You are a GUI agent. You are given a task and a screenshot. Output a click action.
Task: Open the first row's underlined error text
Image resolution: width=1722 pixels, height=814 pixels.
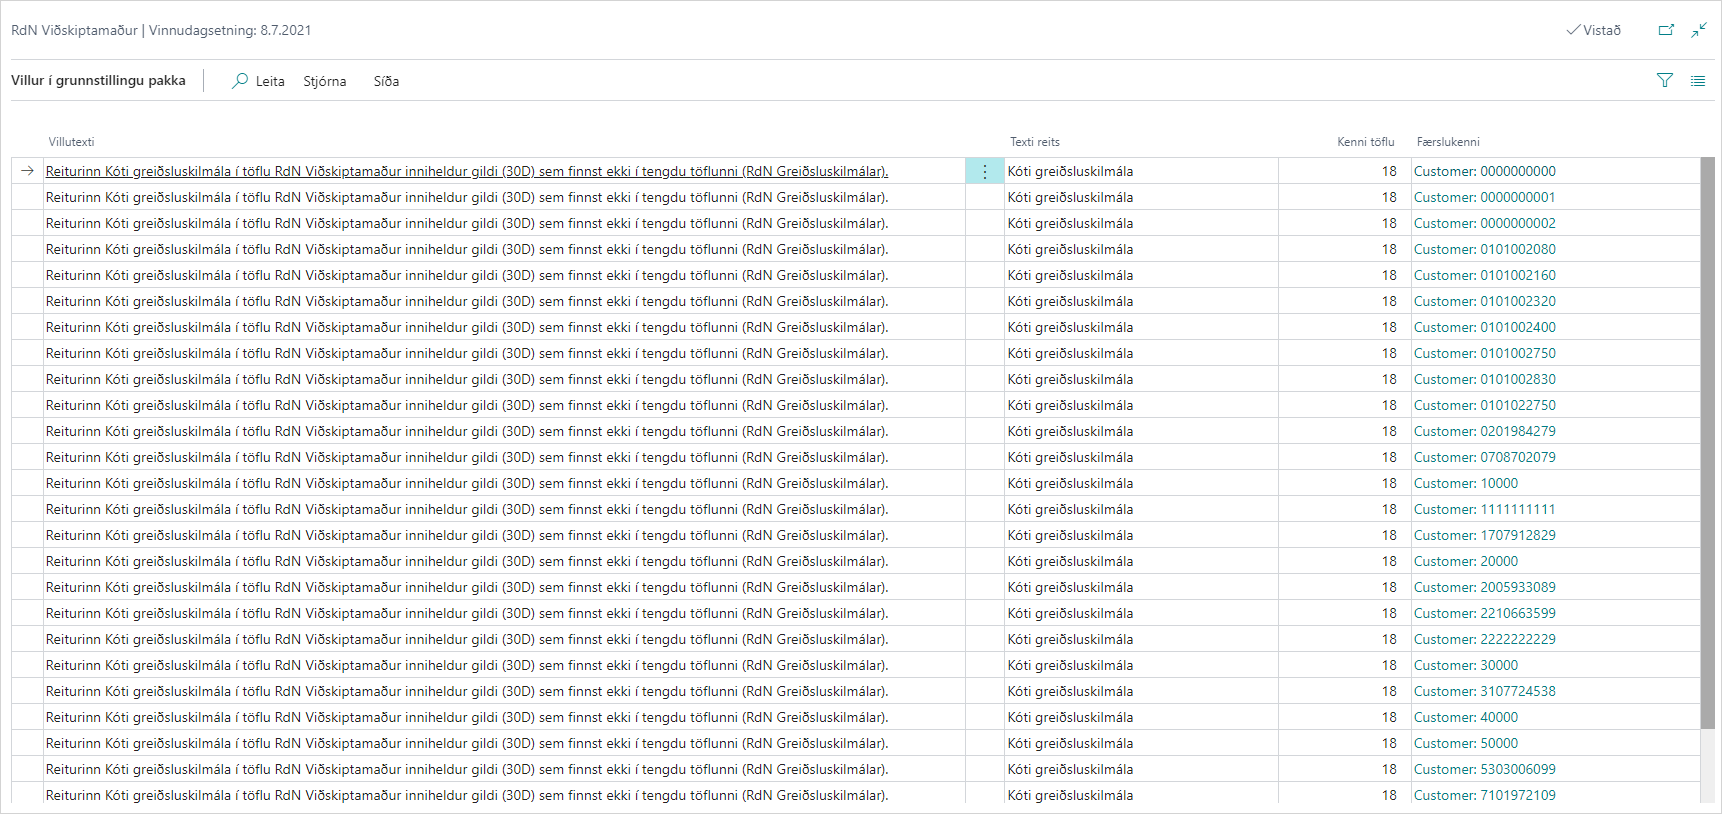(466, 171)
